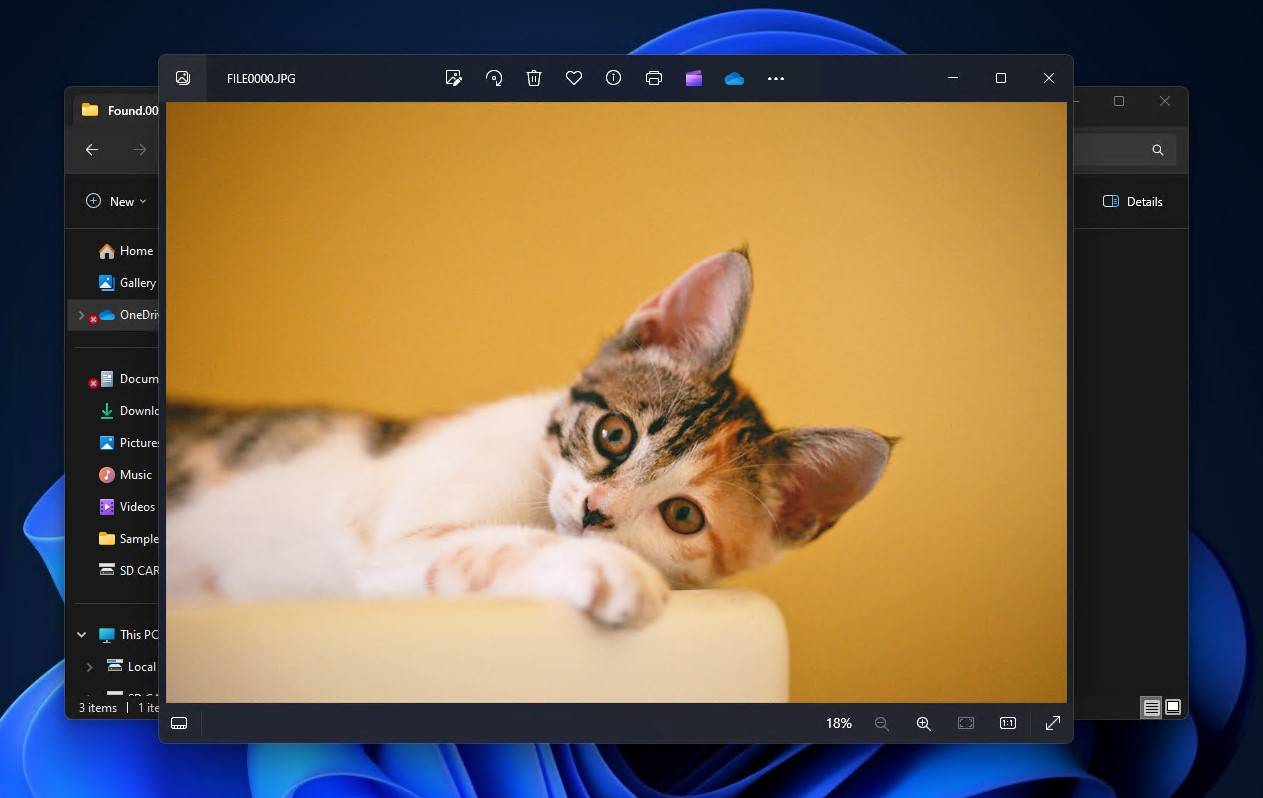
Task: Click the FILE0000.JPG title text
Action: click(x=261, y=78)
